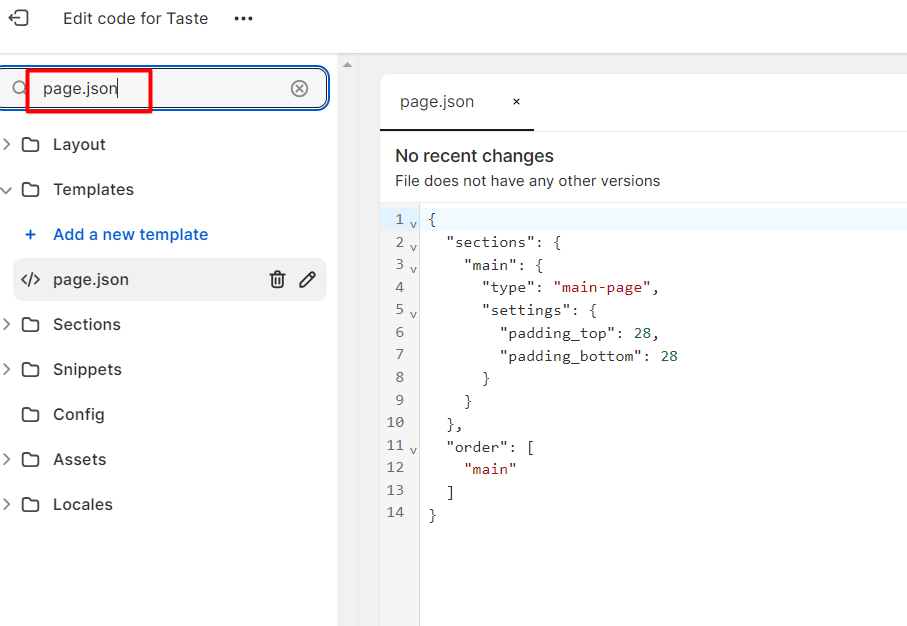The height and width of the screenshot is (626, 907).
Task: Click the code icon beside page.json
Action: (30, 279)
